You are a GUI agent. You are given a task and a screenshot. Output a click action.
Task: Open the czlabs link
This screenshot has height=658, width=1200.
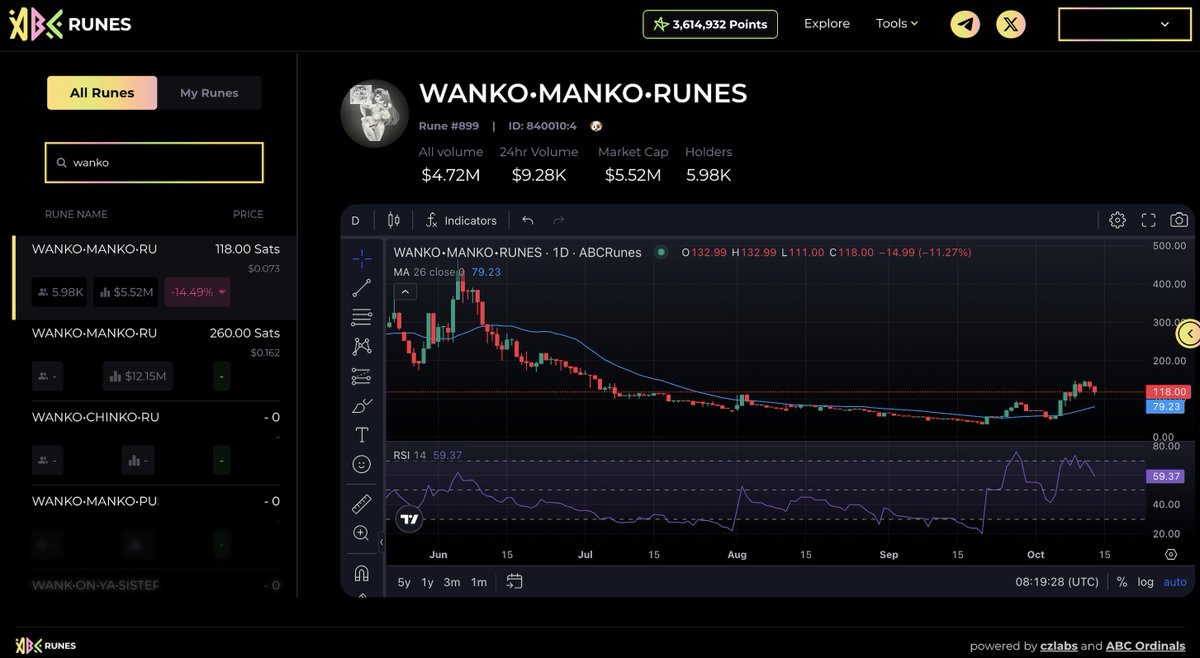click(1058, 646)
